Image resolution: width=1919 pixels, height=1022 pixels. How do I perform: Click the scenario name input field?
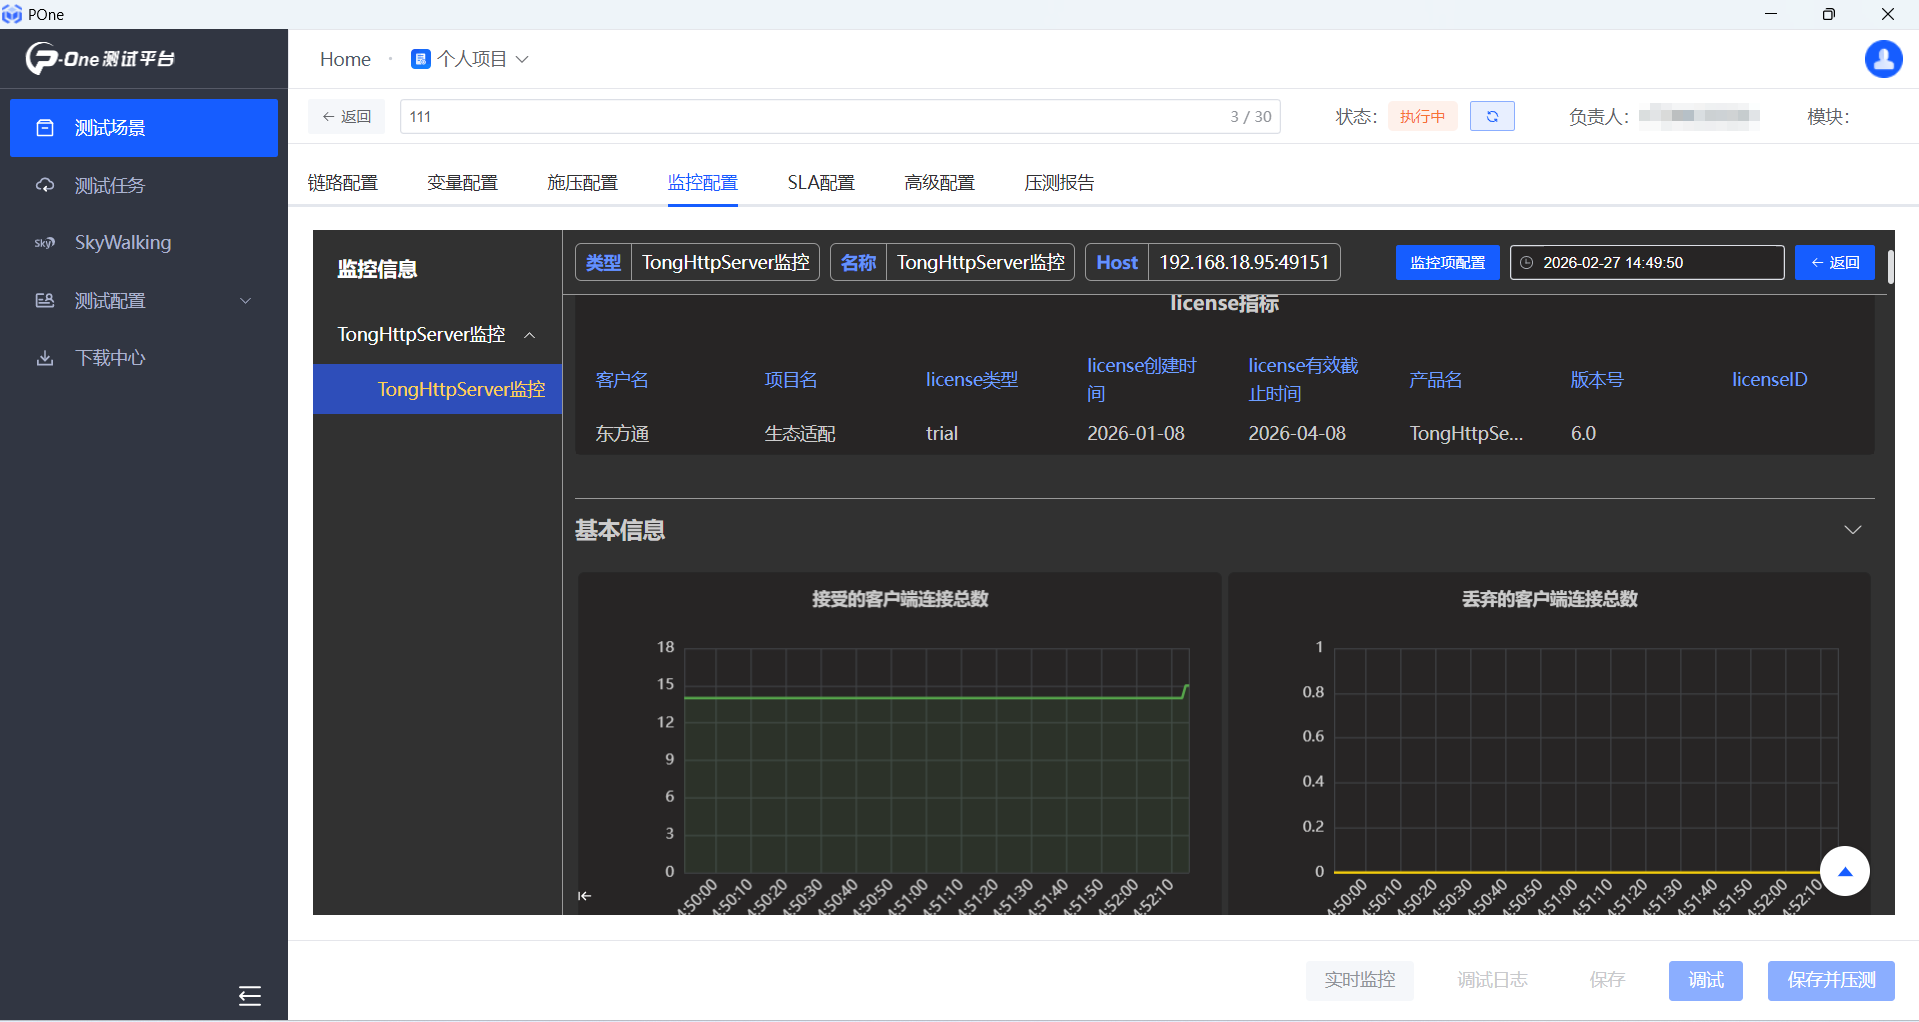(x=810, y=117)
